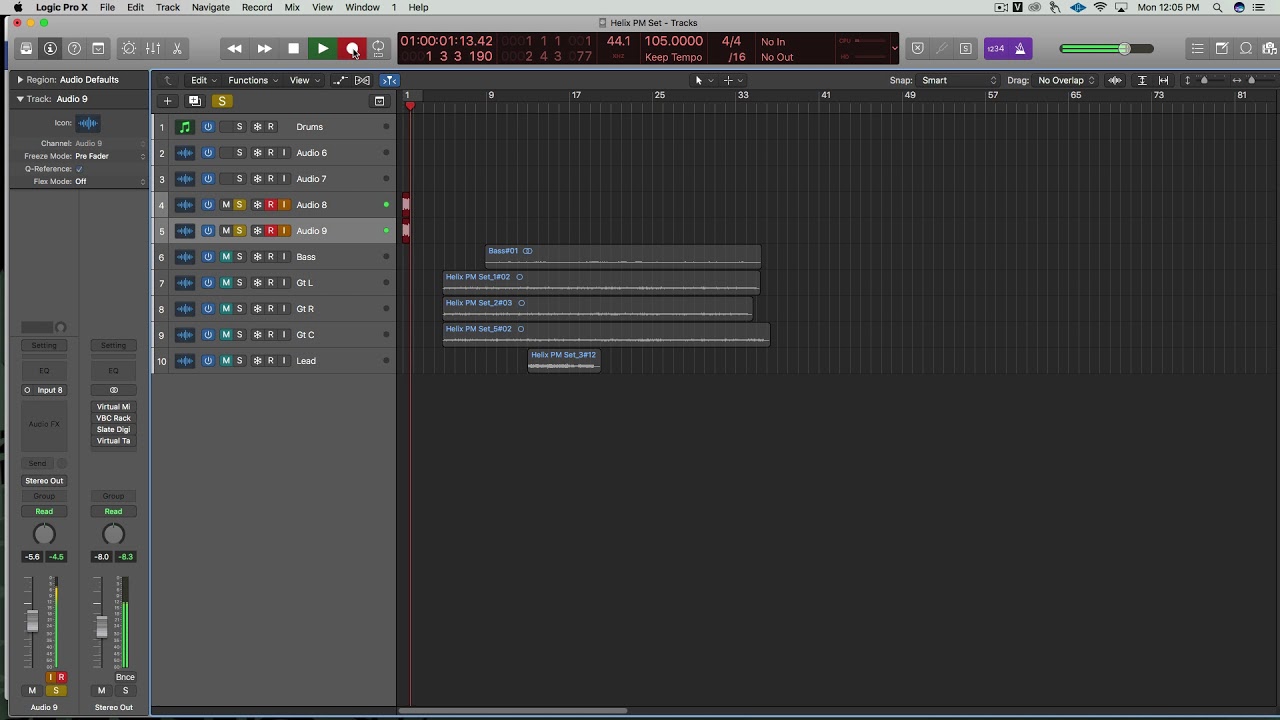Viewport: 1280px width, 720px height.
Task: Open the Record menu
Action: (257, 7)
